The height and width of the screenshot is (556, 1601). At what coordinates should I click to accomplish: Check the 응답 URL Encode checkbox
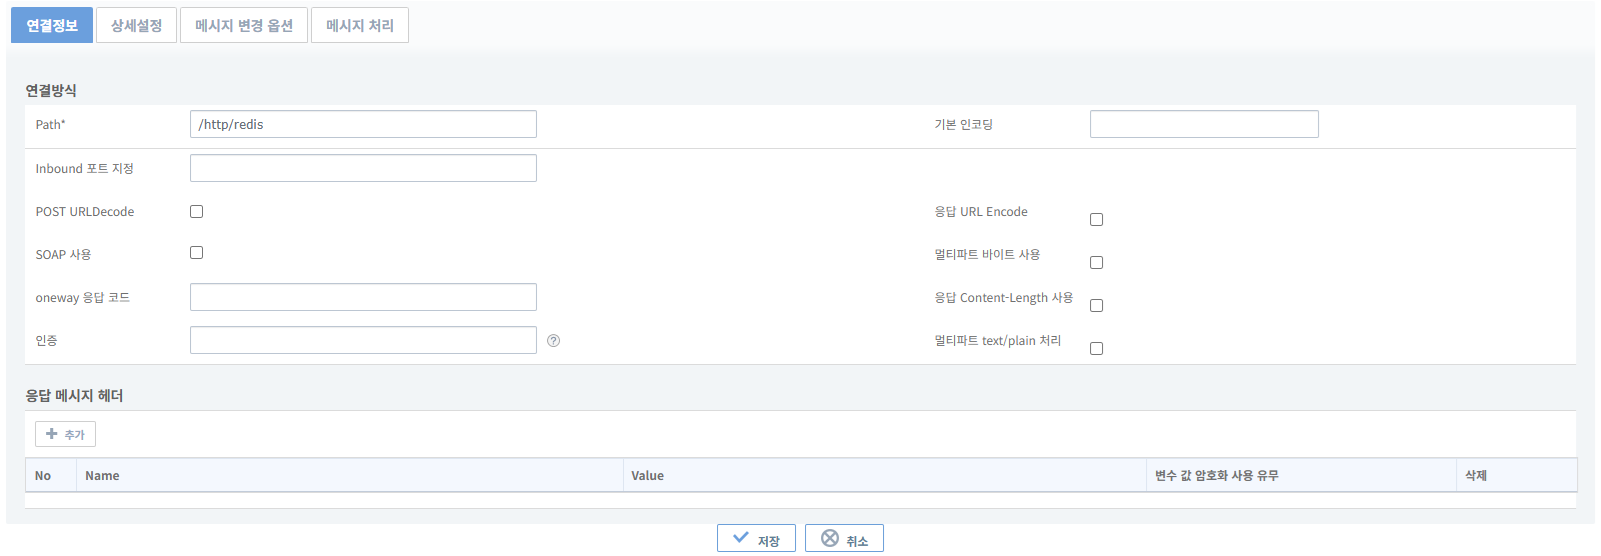1096,220
